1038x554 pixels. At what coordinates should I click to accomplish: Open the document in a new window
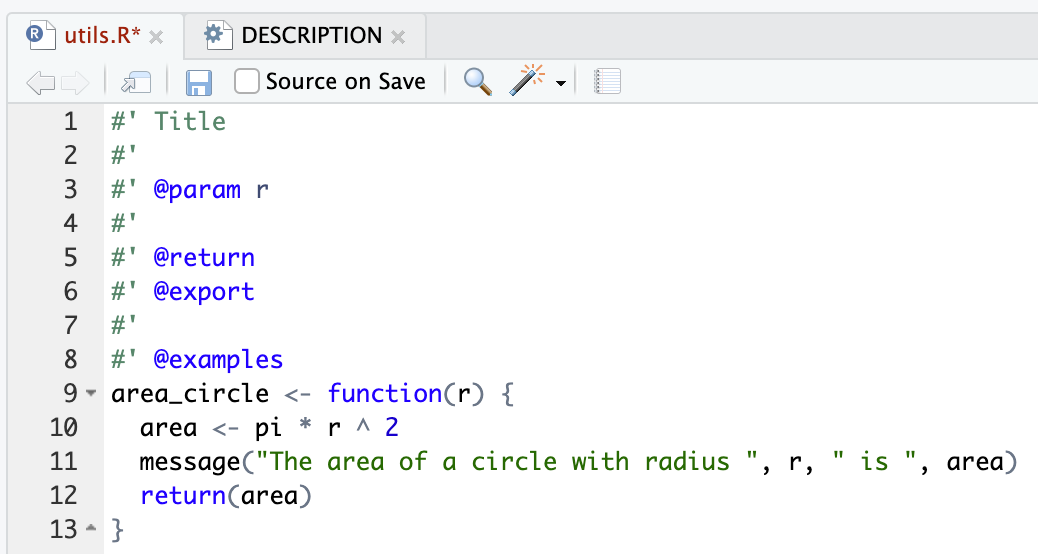point(135,82)
